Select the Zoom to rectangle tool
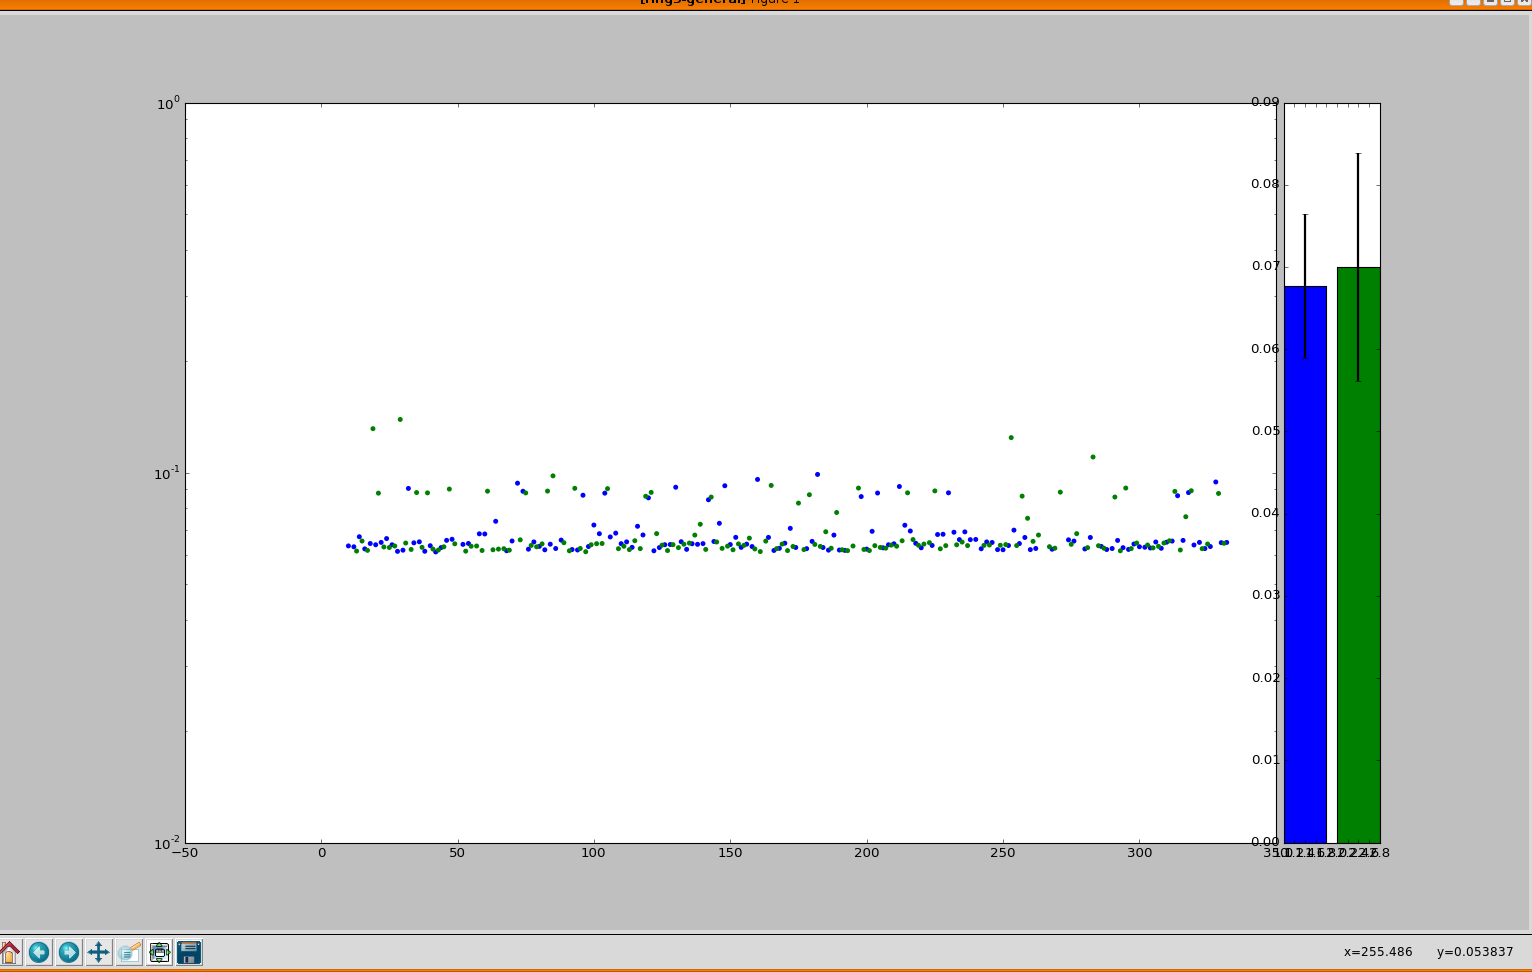Viewport: 1532px width, 972px height. pyautogui.click(x=129, y=952)
